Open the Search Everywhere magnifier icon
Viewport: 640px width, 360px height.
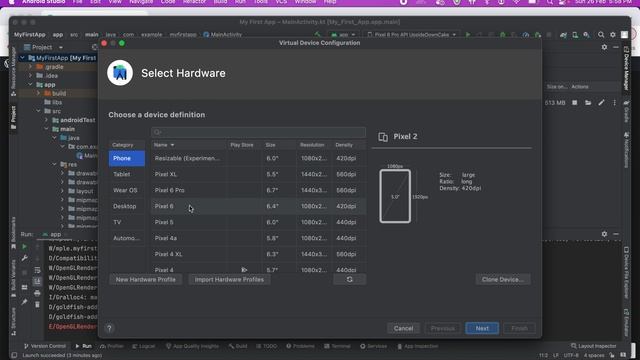point(601,35)
